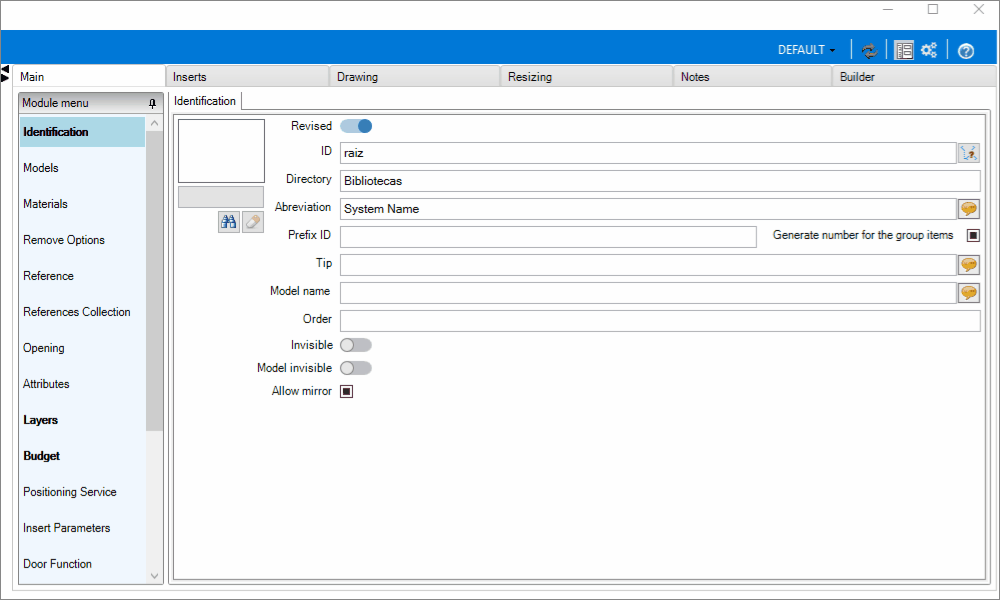Image resolution: width=1000 pixels, height=600 pixels.
Task: Click the refresh arrows icon in the blue bar
Action: coord(869,50)
